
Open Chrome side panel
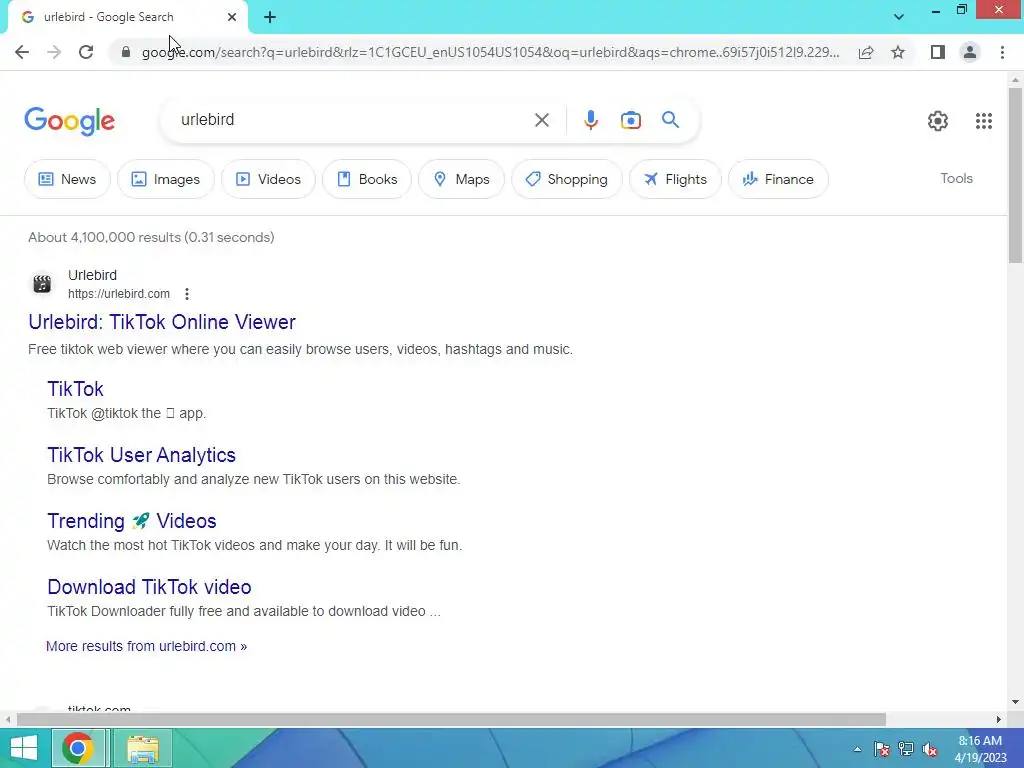pyautogui.click(x=938, y=52)
